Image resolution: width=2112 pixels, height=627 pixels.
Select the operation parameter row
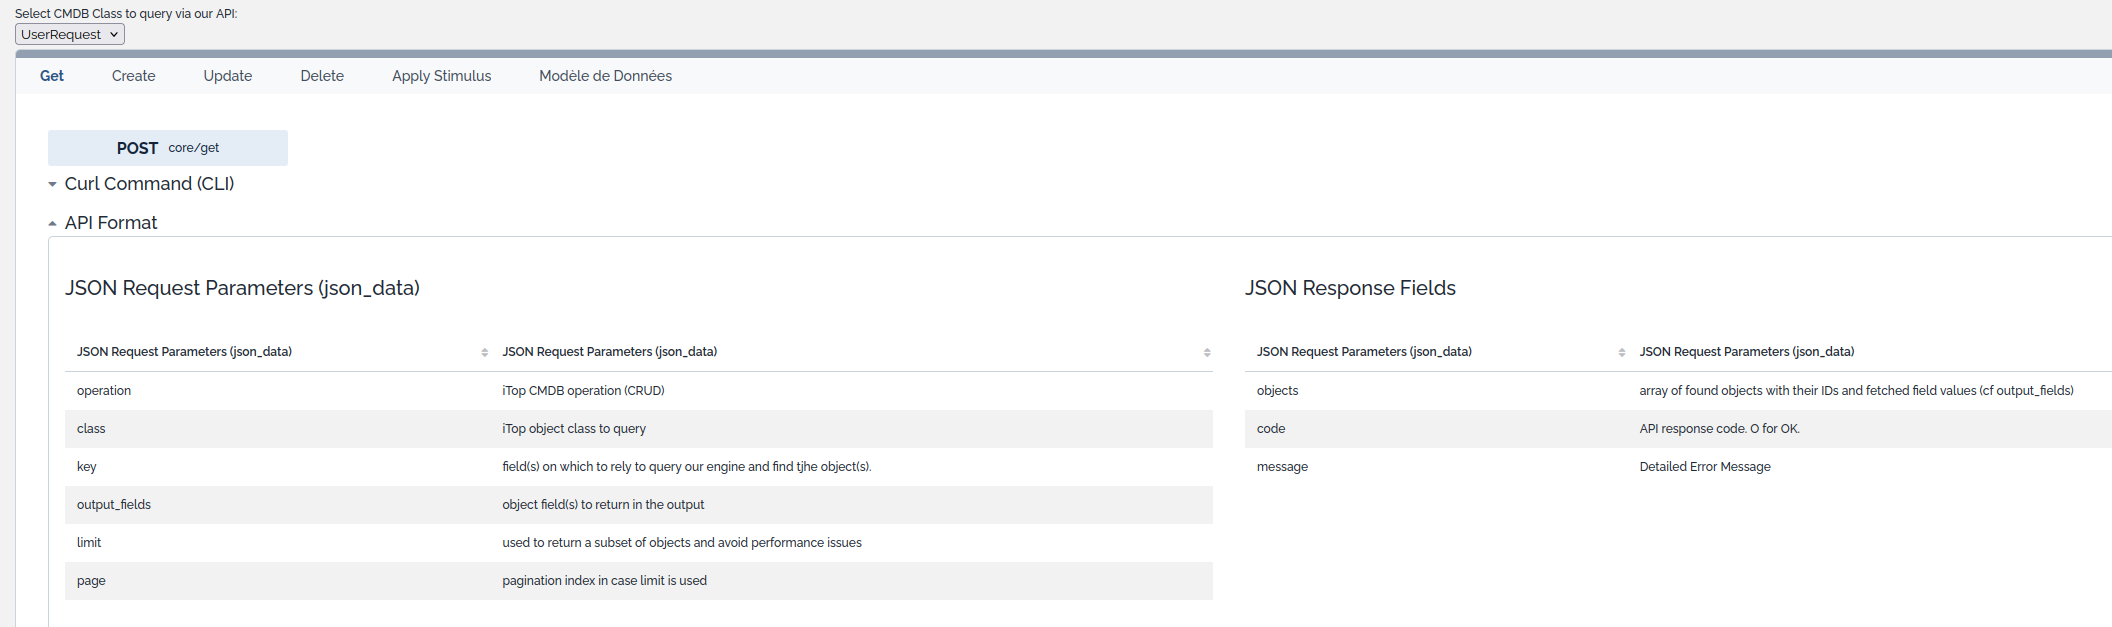(x=638, y=391)
